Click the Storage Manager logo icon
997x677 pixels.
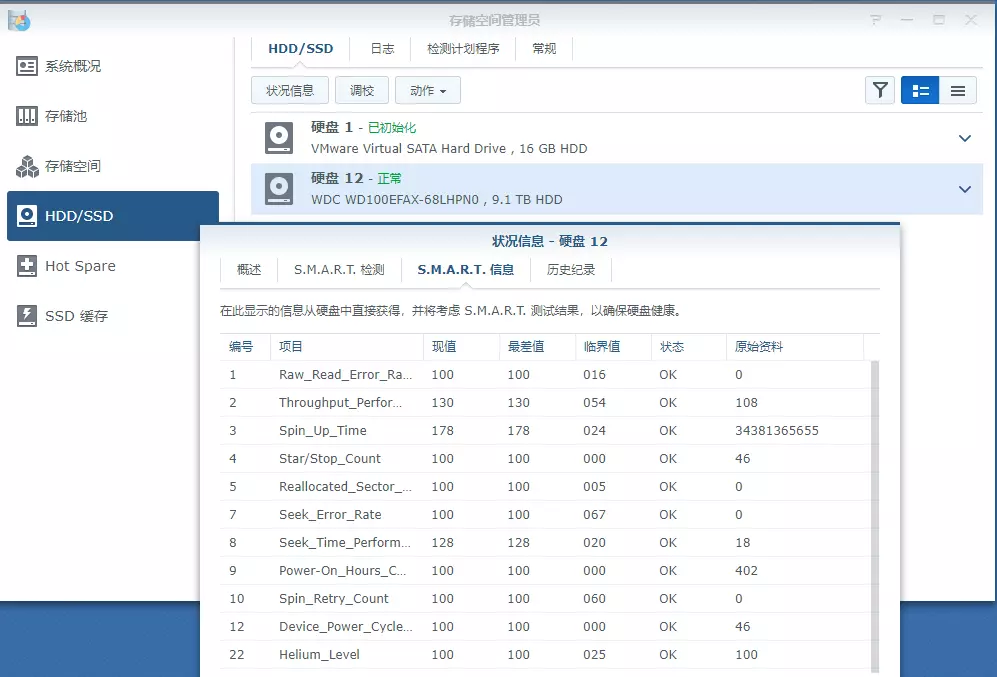[x=18, y=20]
